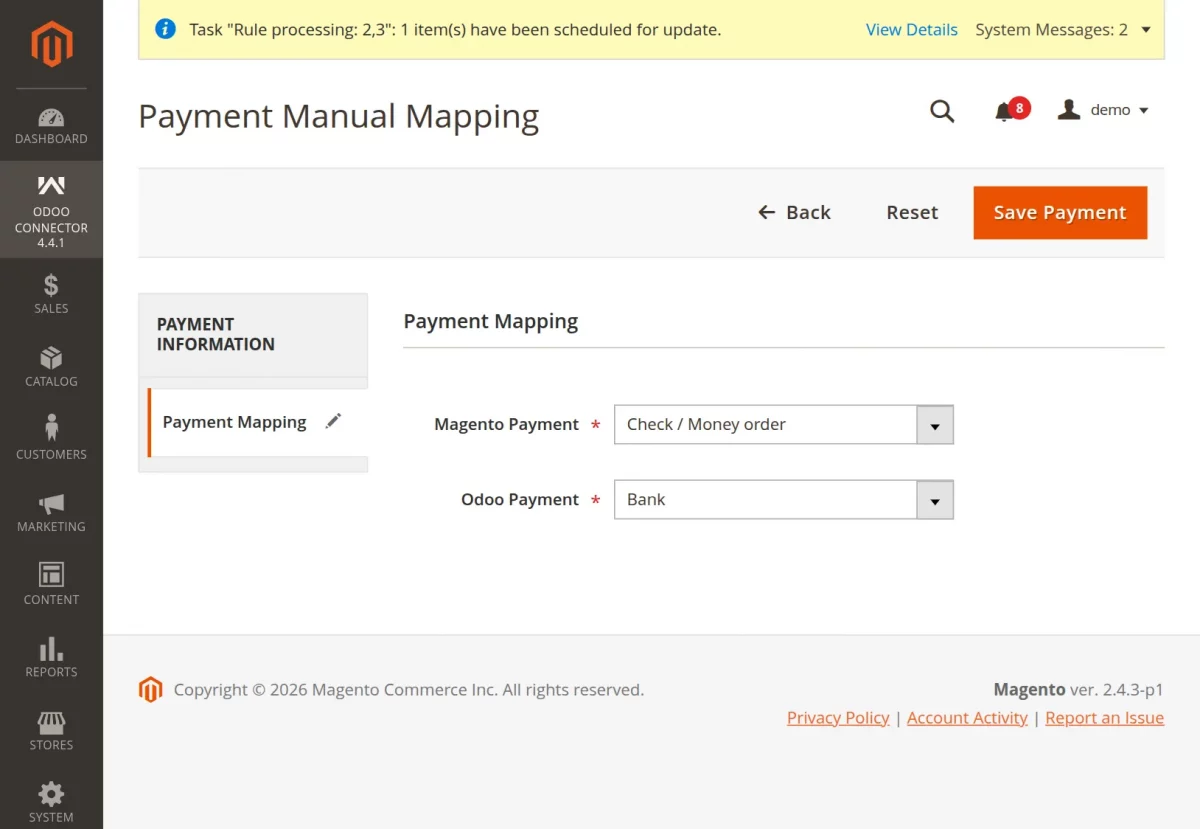Image resolution: width=1200 pixels, height=829 pixels.
Task: Open the View Details link
Action: click(x=912, y=30)
